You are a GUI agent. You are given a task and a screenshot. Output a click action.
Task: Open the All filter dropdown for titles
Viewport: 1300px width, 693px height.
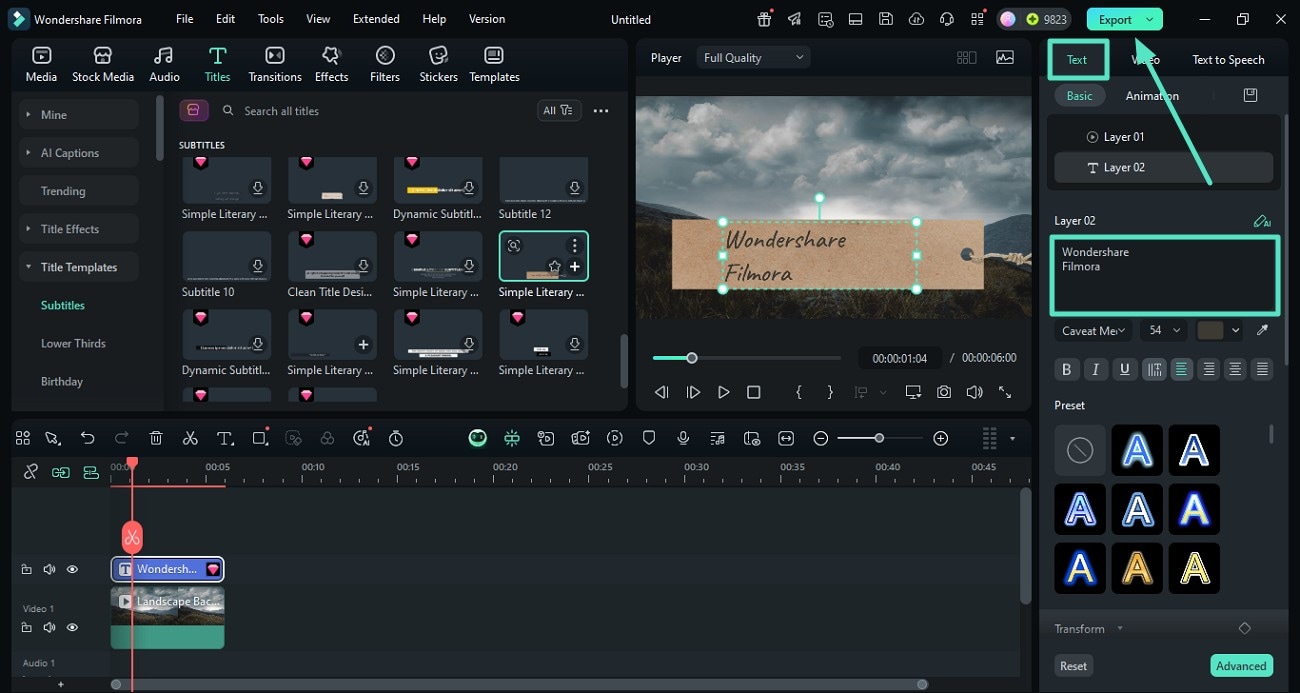pos(559,111)
